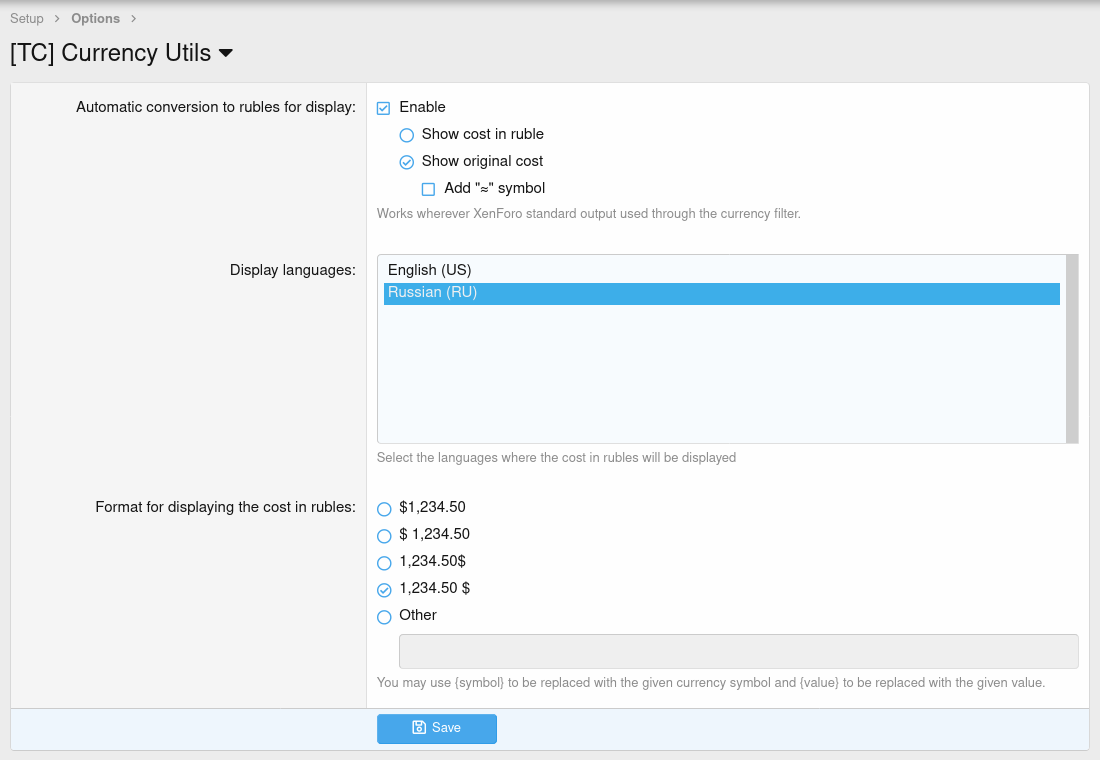
Task: Select the Other format radio button
Action: (384, 617)
